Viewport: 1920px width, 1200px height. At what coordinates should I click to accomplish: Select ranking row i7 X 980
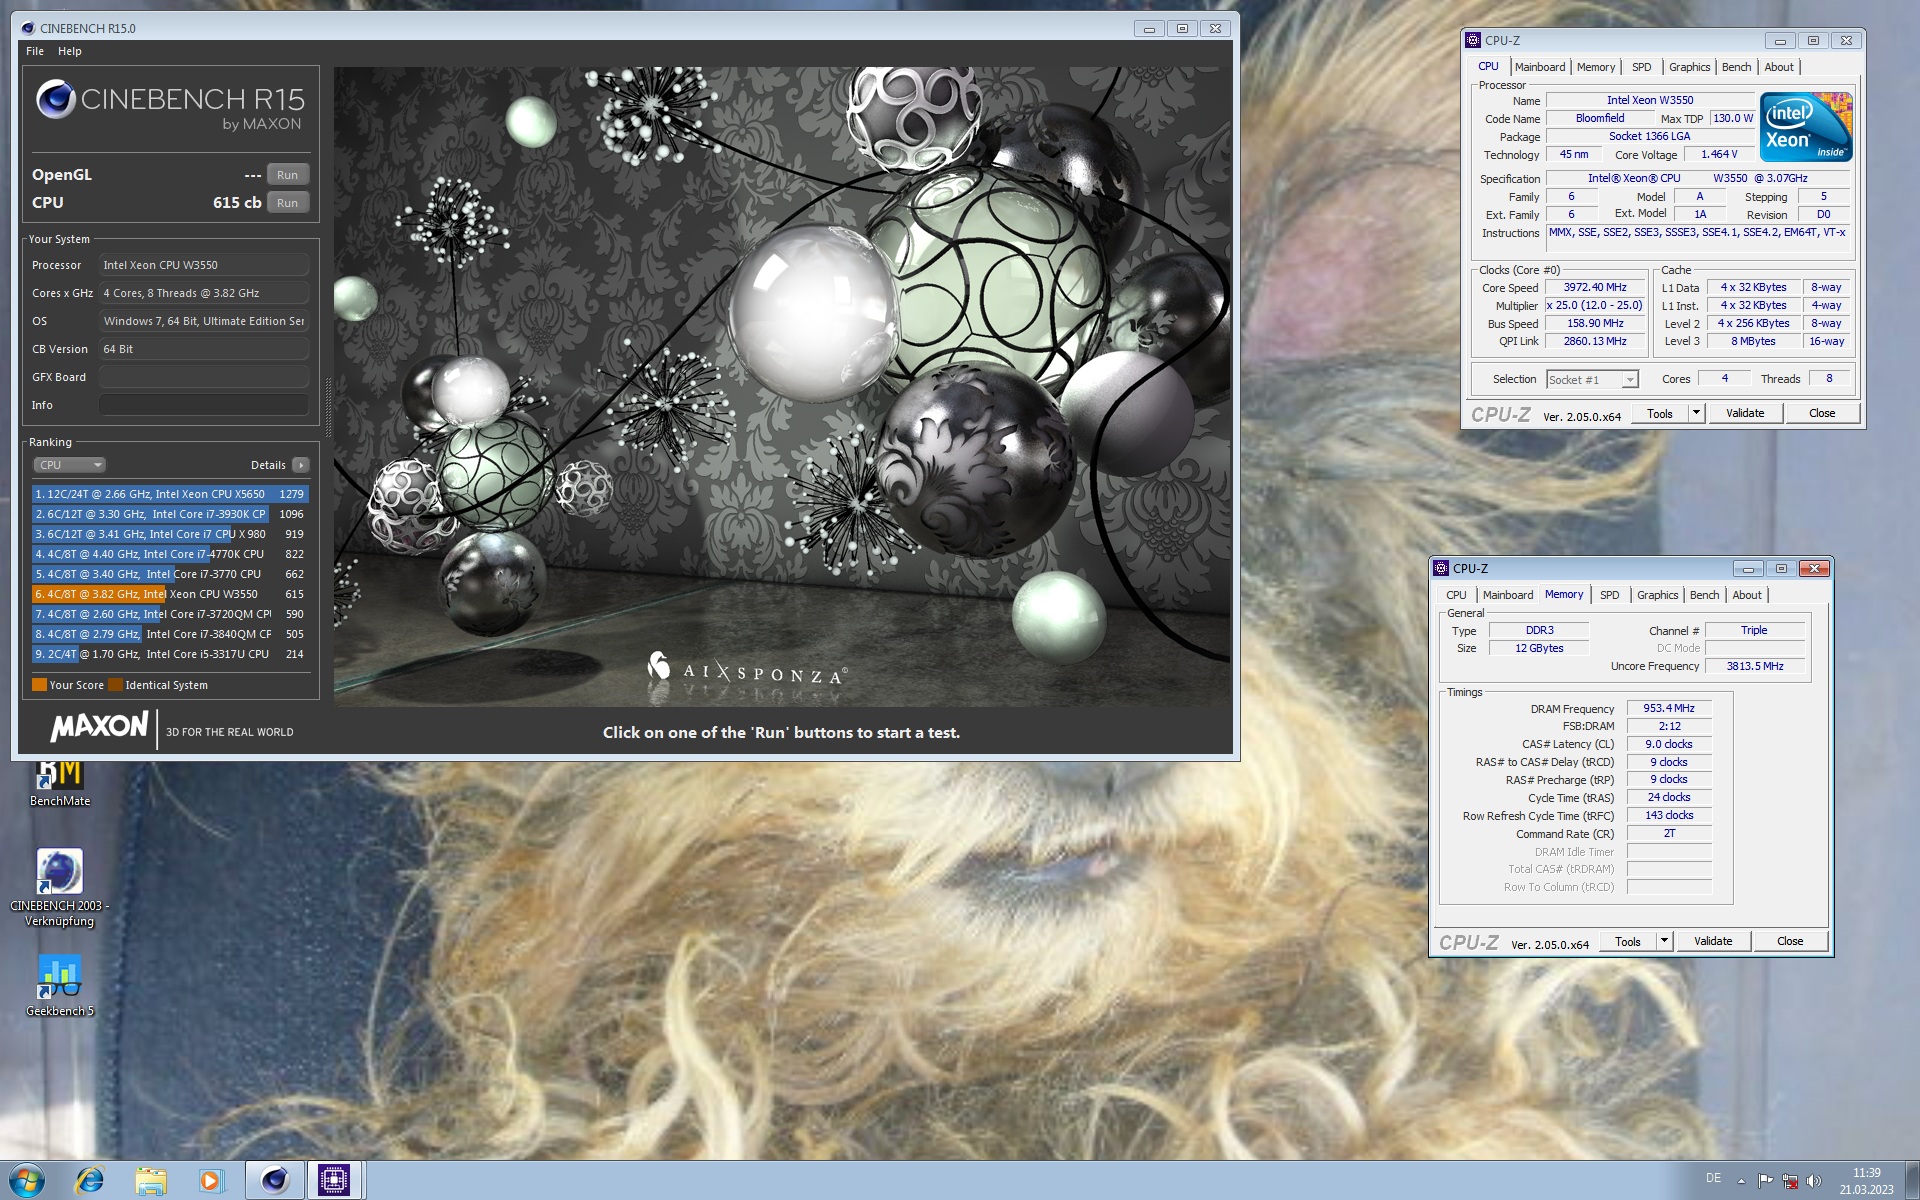(x=170, y=534)
